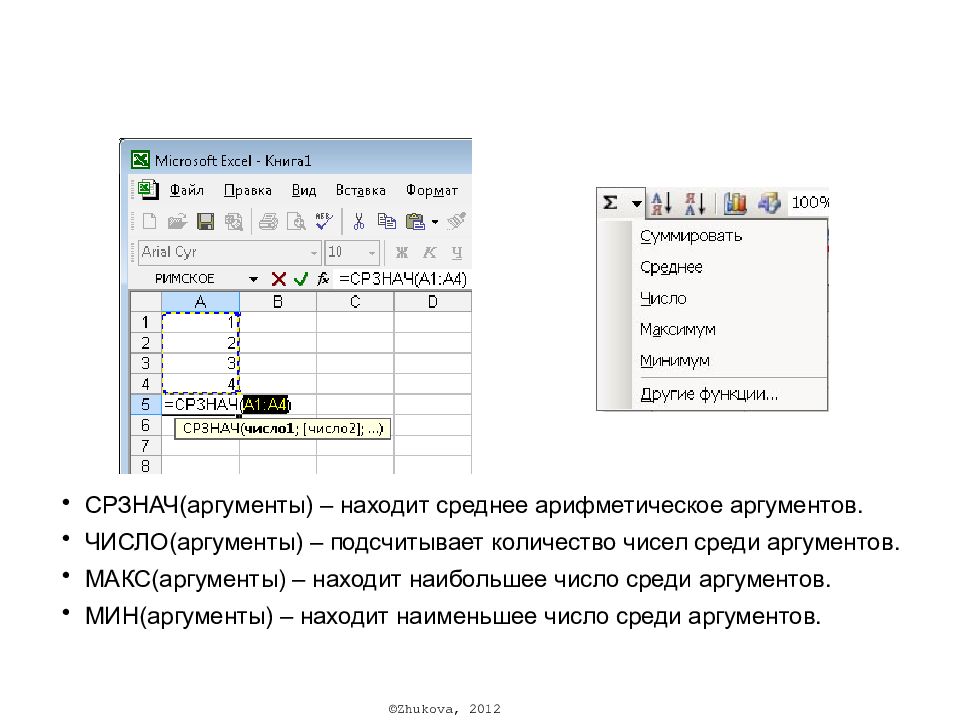The height and width of the screenshot is (720, 960).
Task: Click the Open folder icon
Action: tap(177, 221)
